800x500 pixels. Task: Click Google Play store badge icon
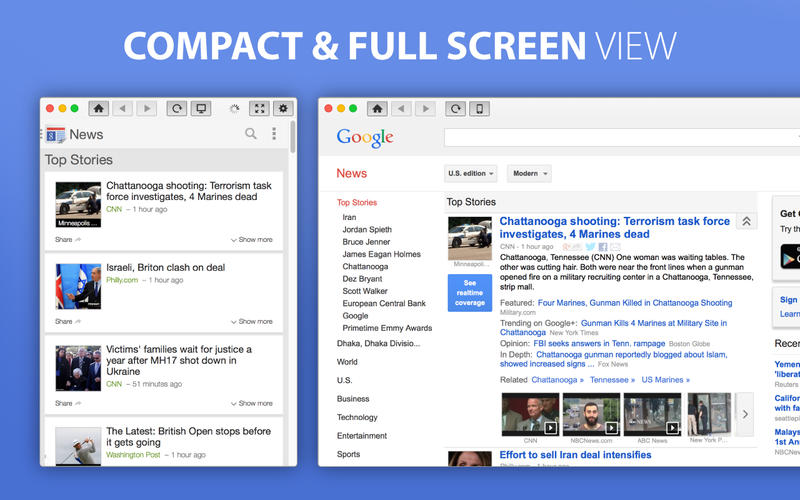[790, 257]
